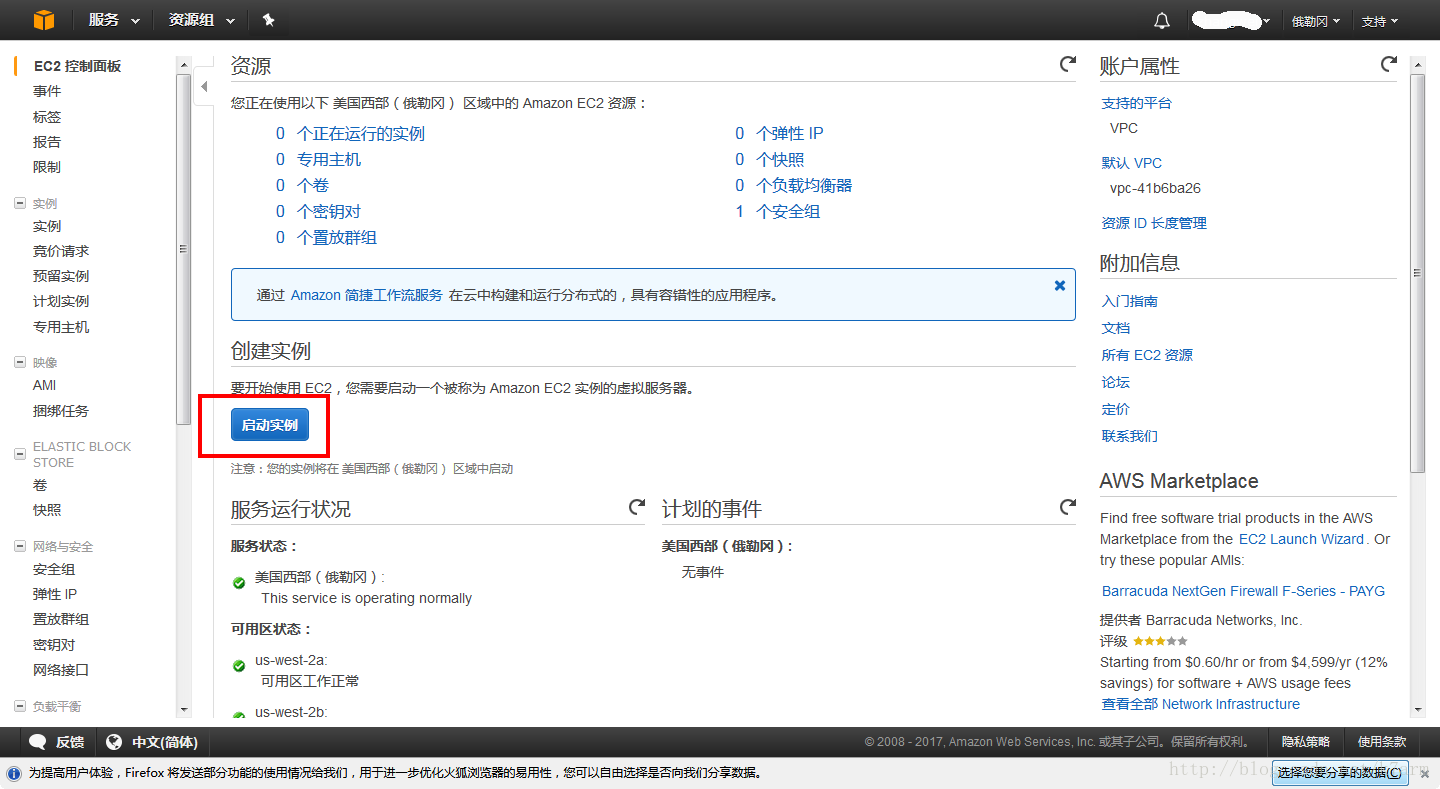Collapse the 负载平衡 sidebar section
This screenshot has height=789, width=1440.
tap(20, 706)
